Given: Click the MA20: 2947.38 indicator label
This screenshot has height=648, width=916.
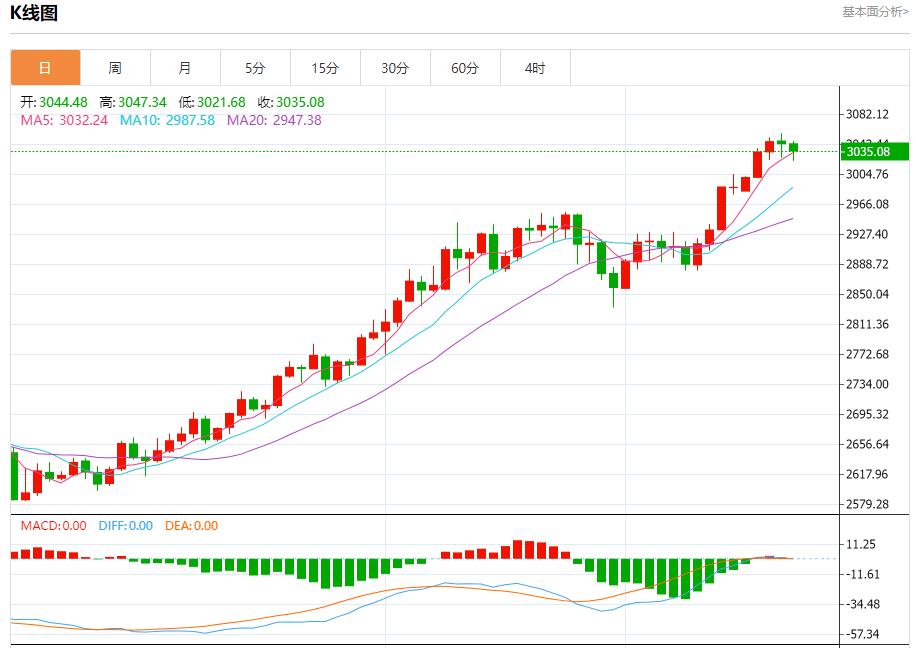Looking at the screenshot, I should (x=274, y=120).
